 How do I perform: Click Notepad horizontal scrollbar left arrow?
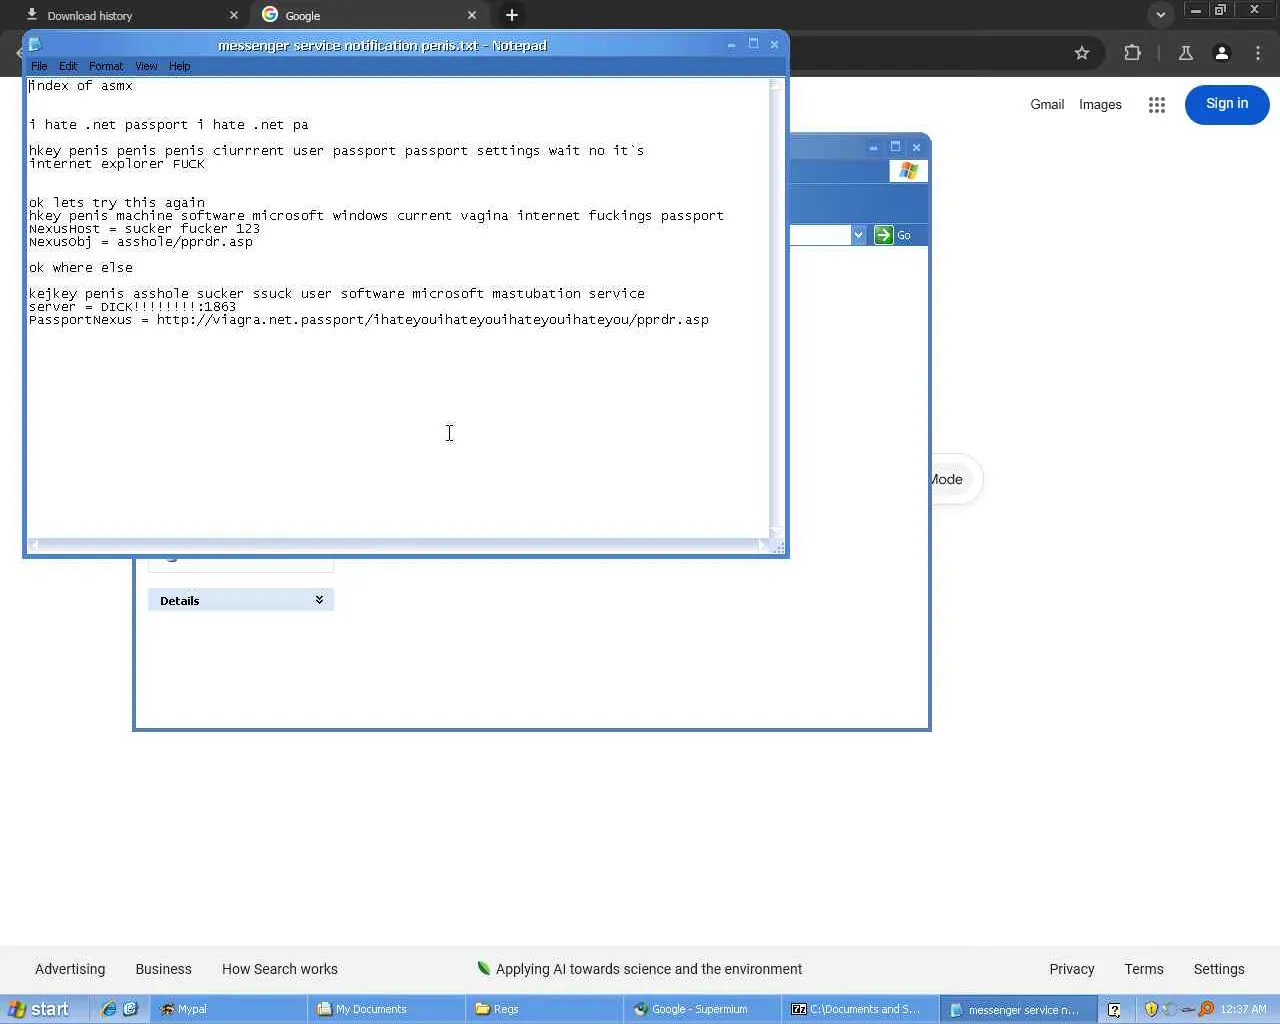click(35, 546)
